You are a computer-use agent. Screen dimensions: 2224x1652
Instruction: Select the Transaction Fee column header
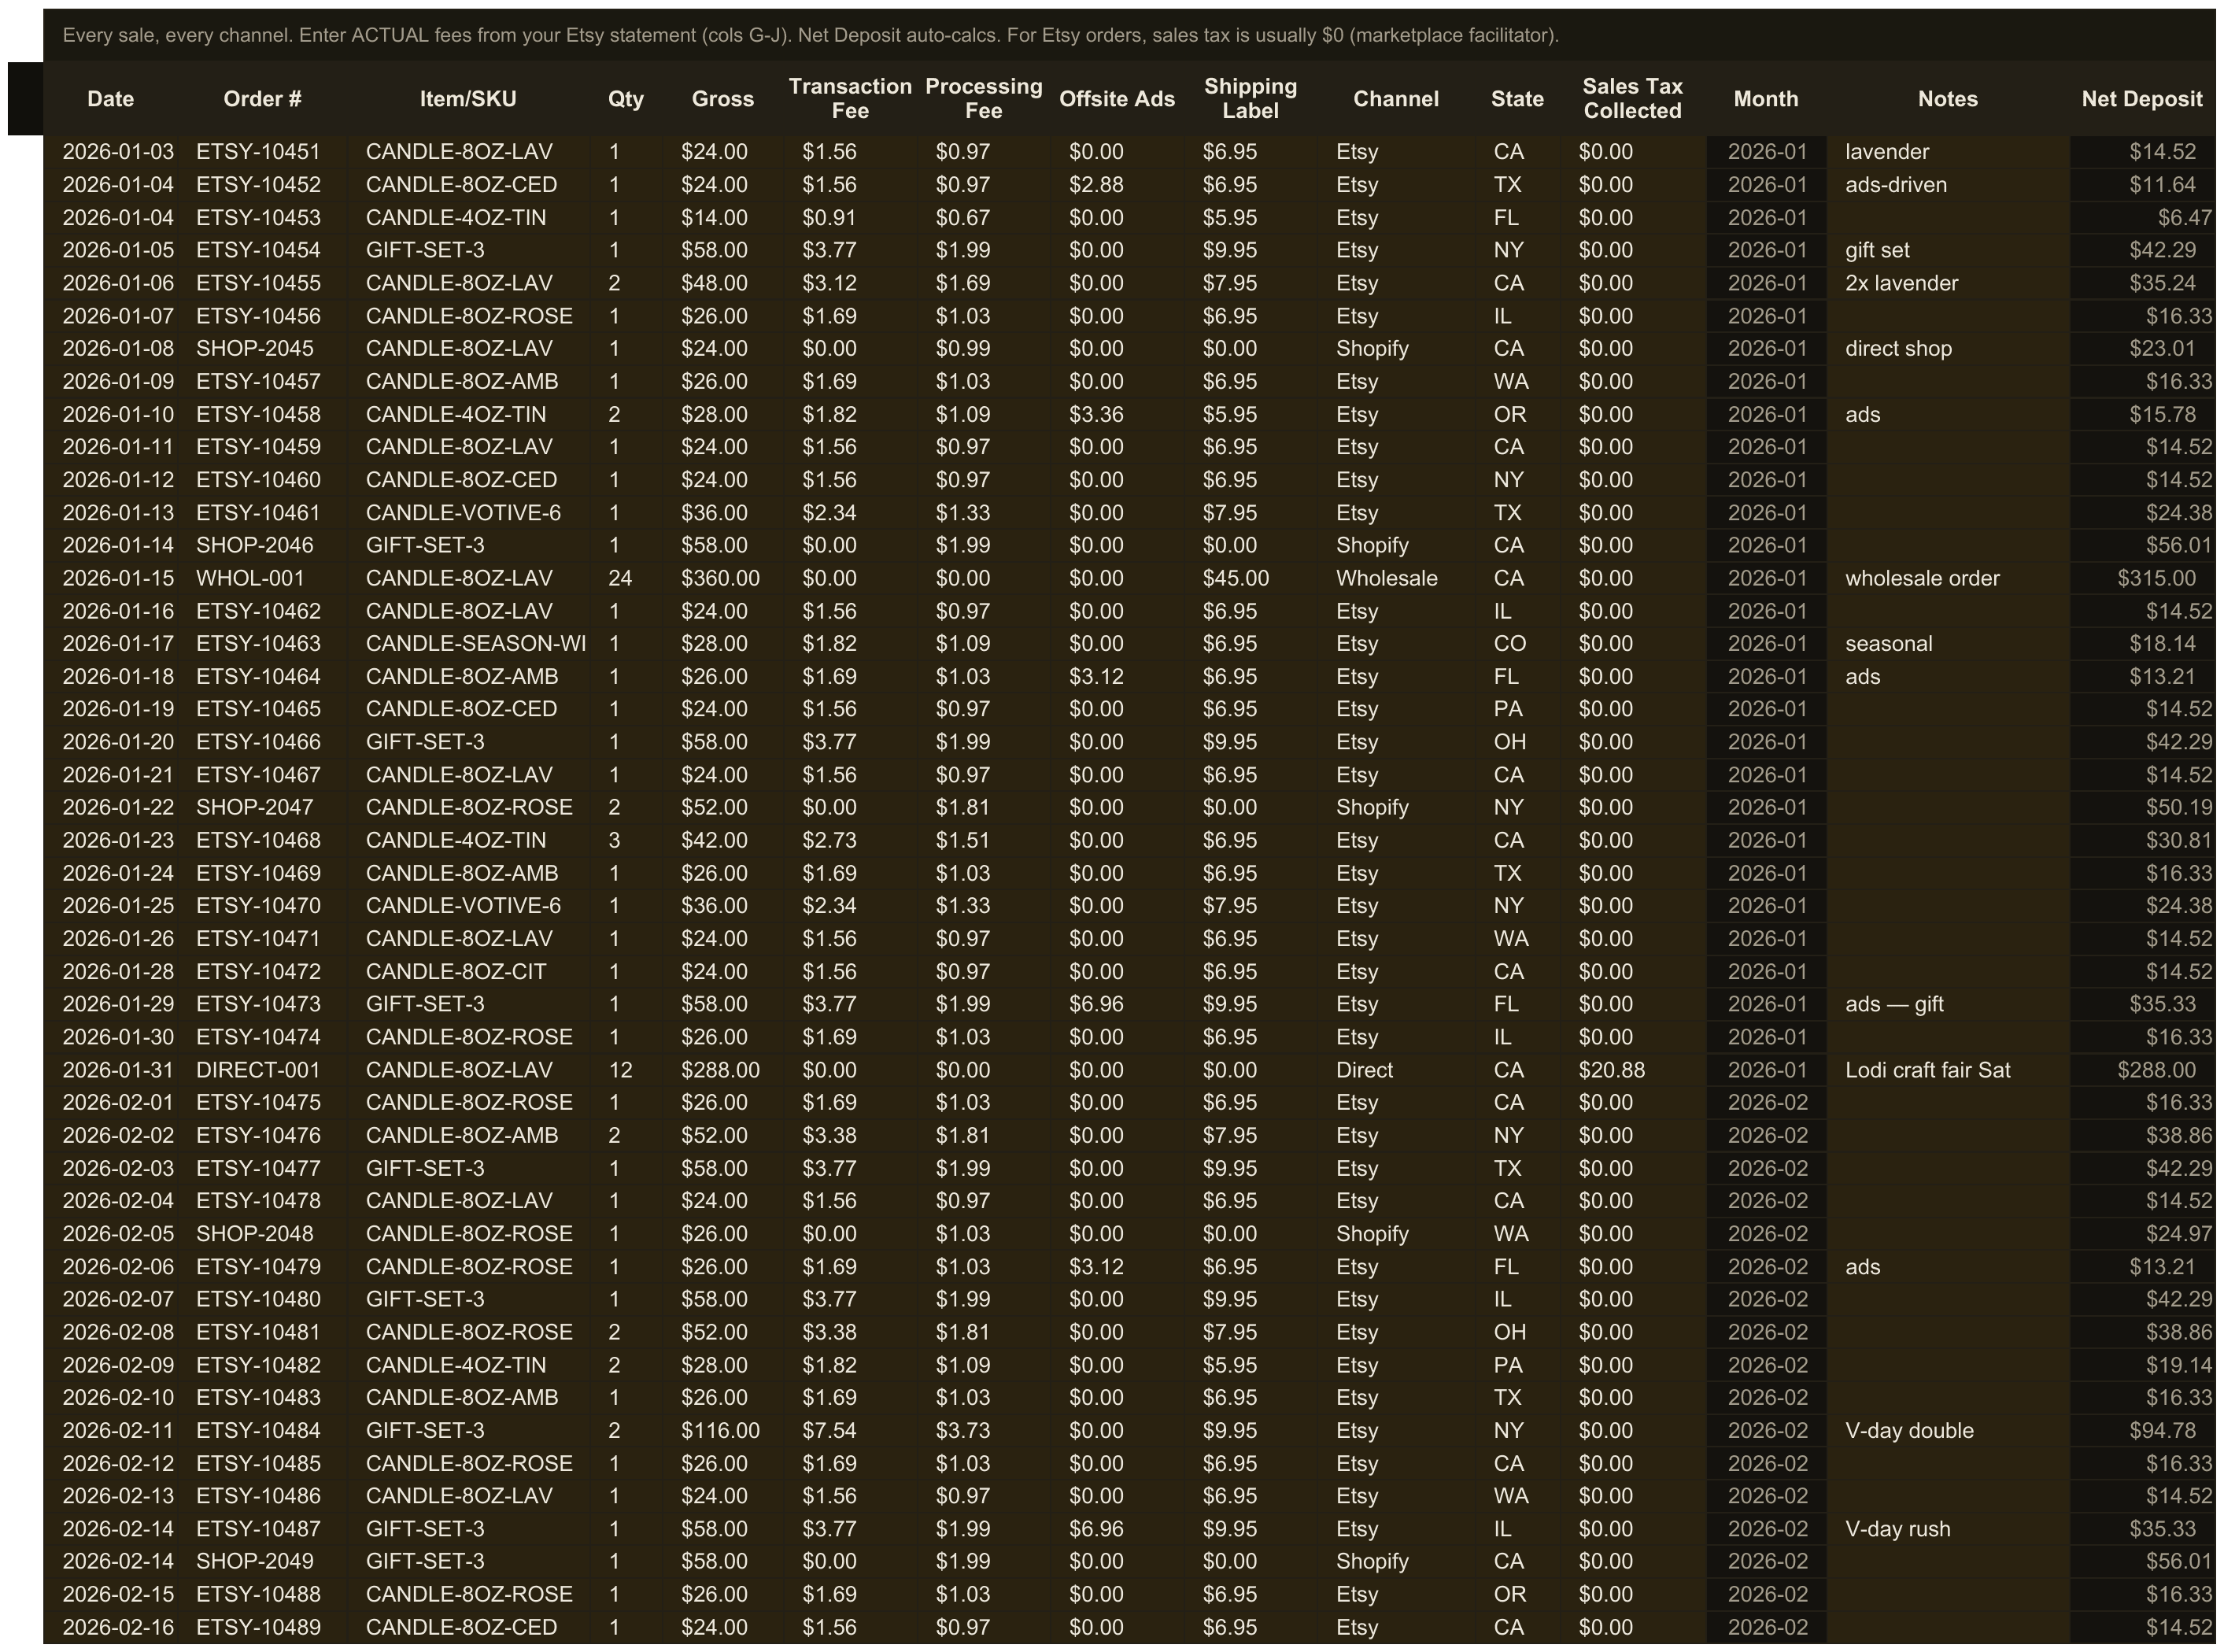[850, 99]
